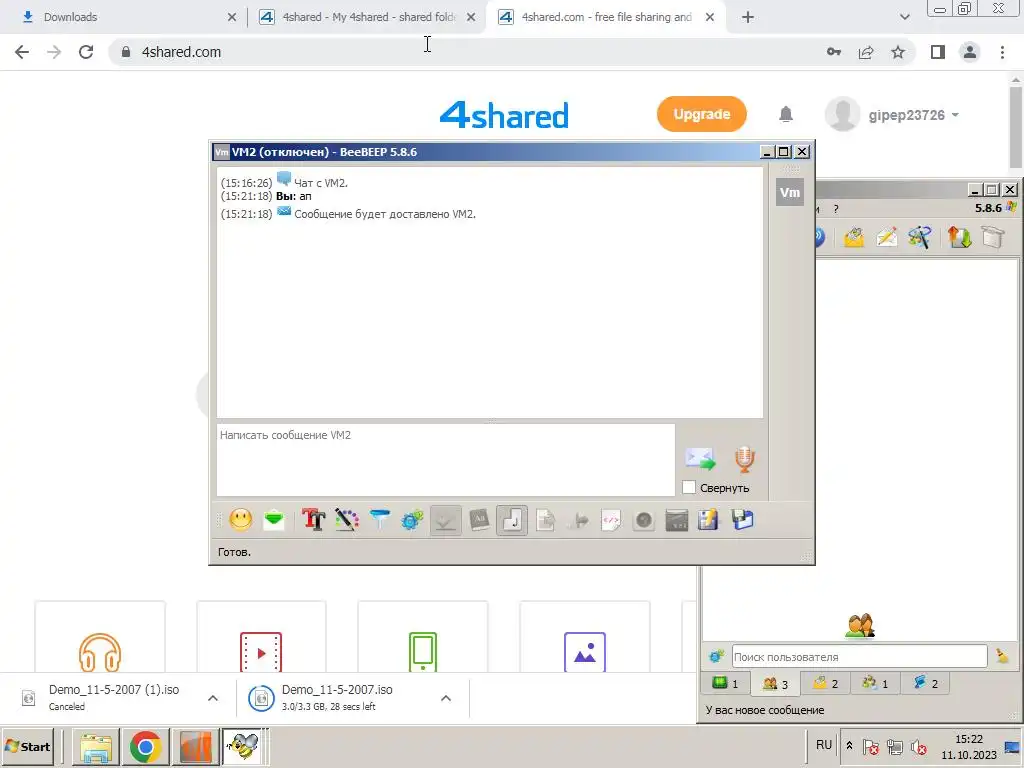Switch to the blue network tab showing 2
The height and width of the screenshot is (768, 1024).
click(x=925, y=683)
